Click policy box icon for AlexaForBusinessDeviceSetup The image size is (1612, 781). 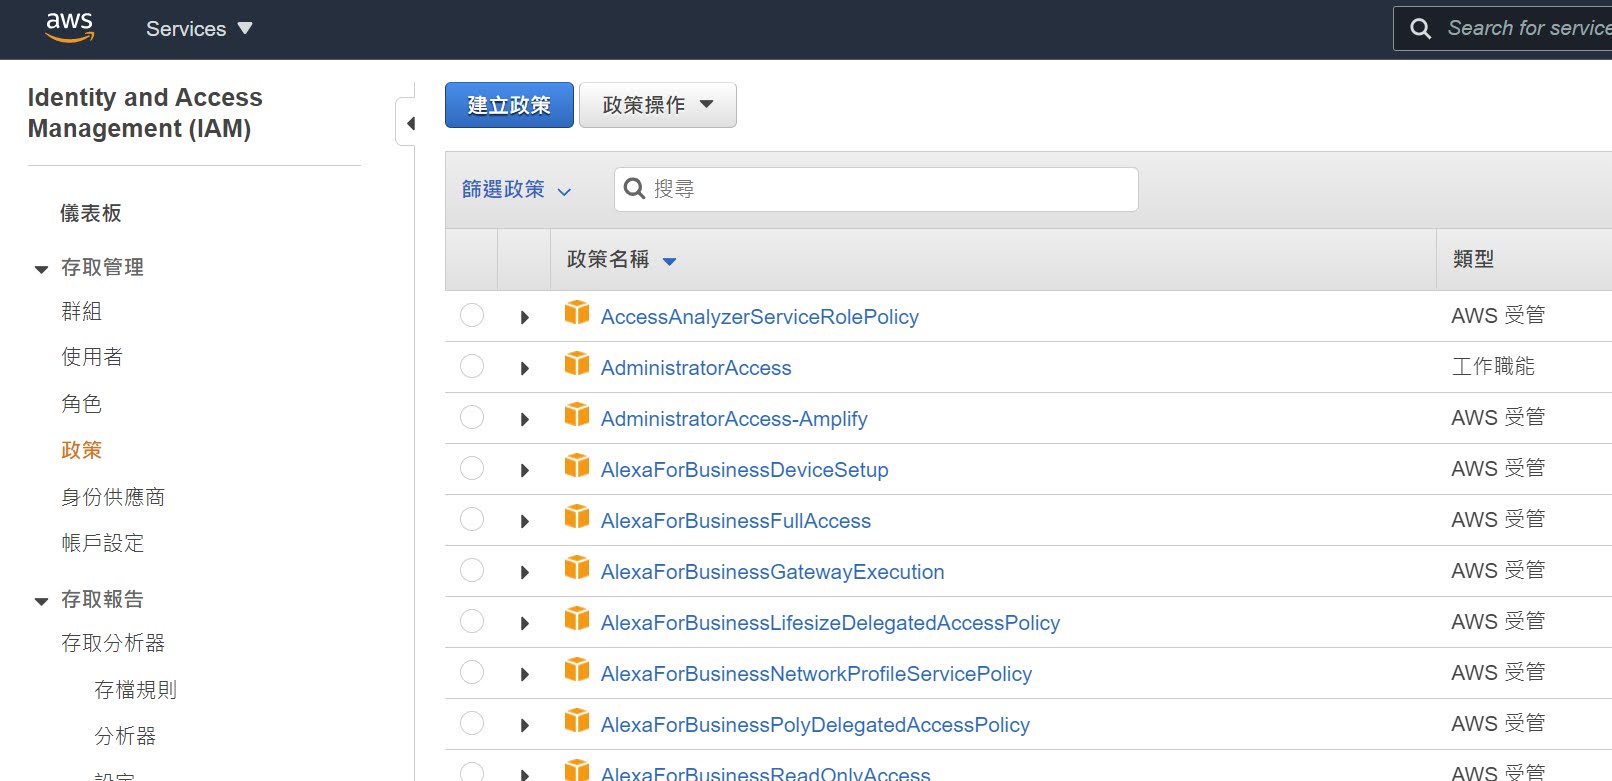pos(577,466)
